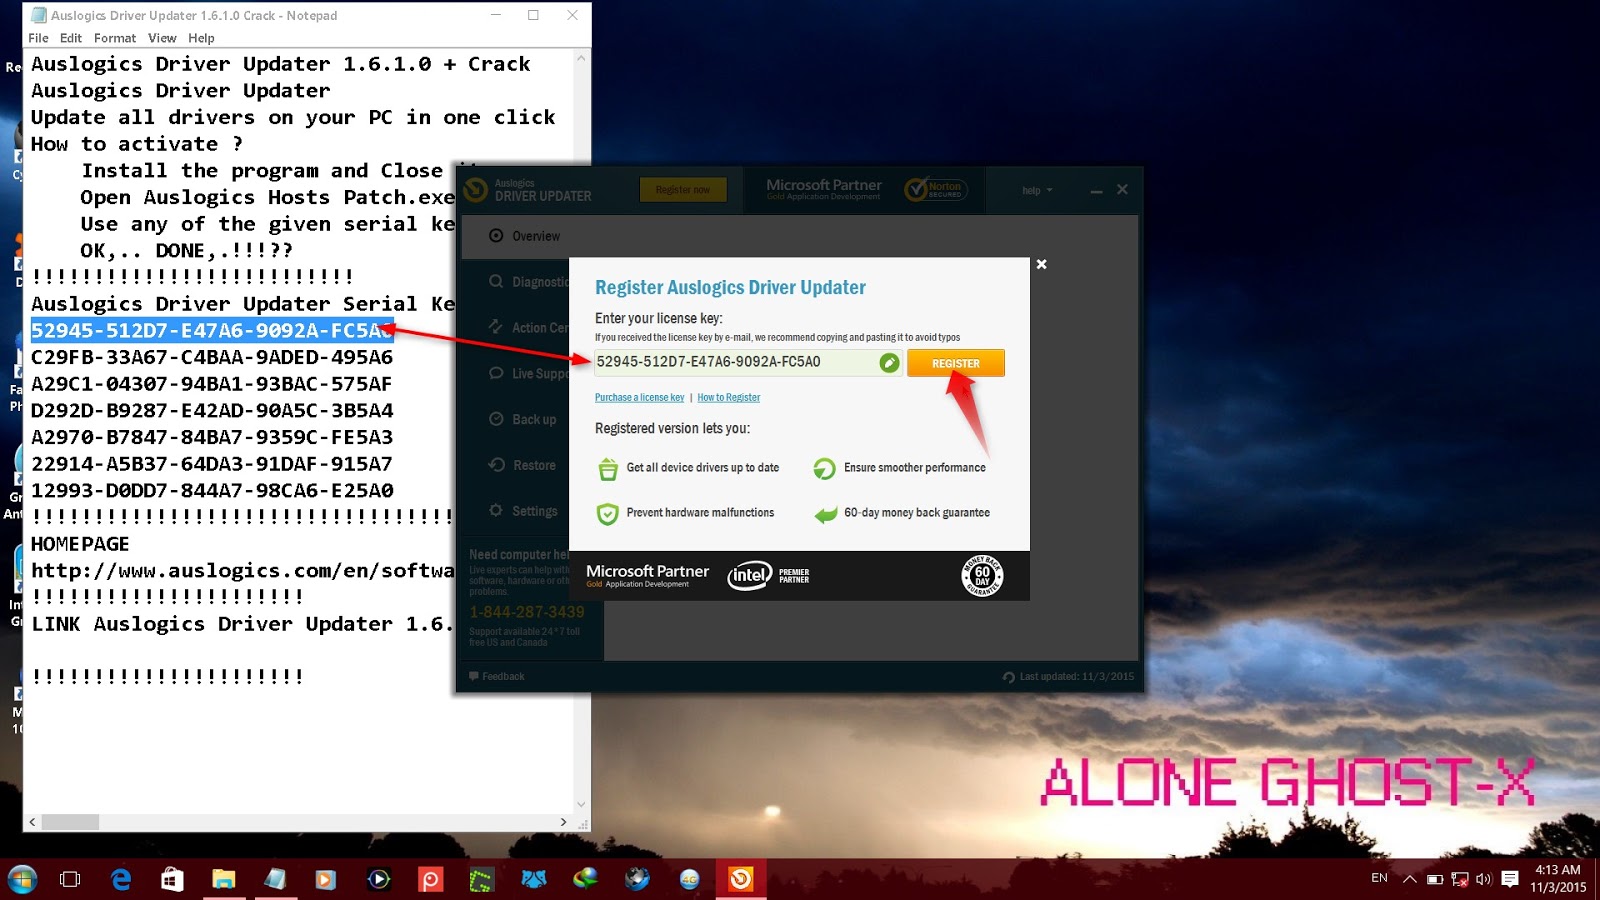Image resolution: width=1600 pixels, height=900 pixels.
Task: Click the auslogics.com homepage URL text in Notepad
Action: [x=243, y=571]
